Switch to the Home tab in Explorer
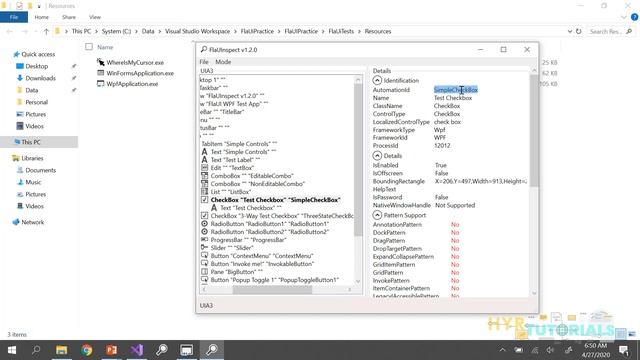640x360 pixels. [x=42, y=17]
